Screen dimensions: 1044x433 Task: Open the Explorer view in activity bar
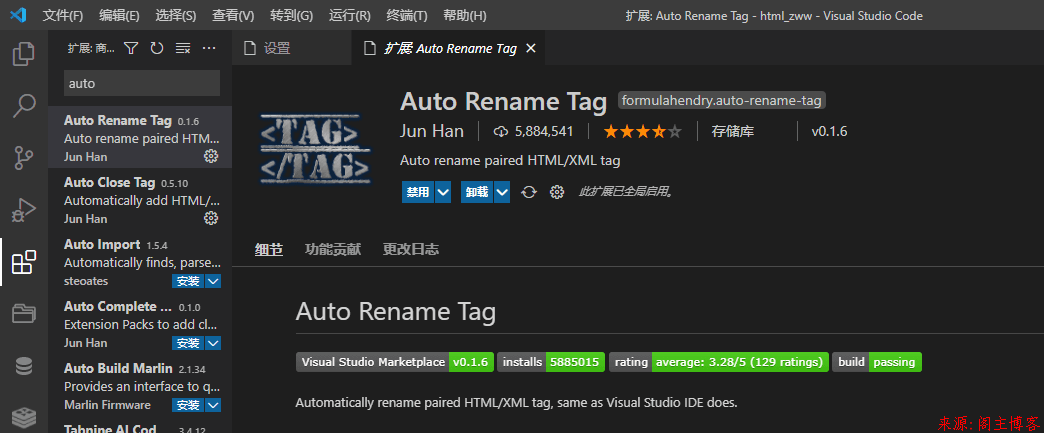point(23,53)
